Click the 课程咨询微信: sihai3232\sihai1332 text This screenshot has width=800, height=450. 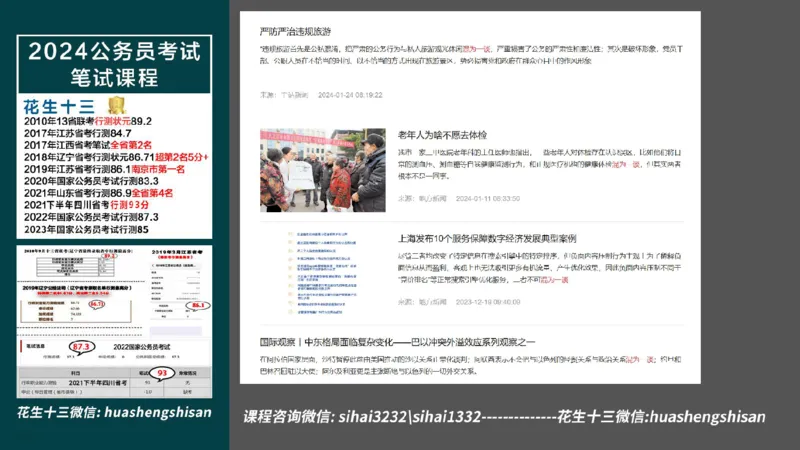(x=362, y=417)
